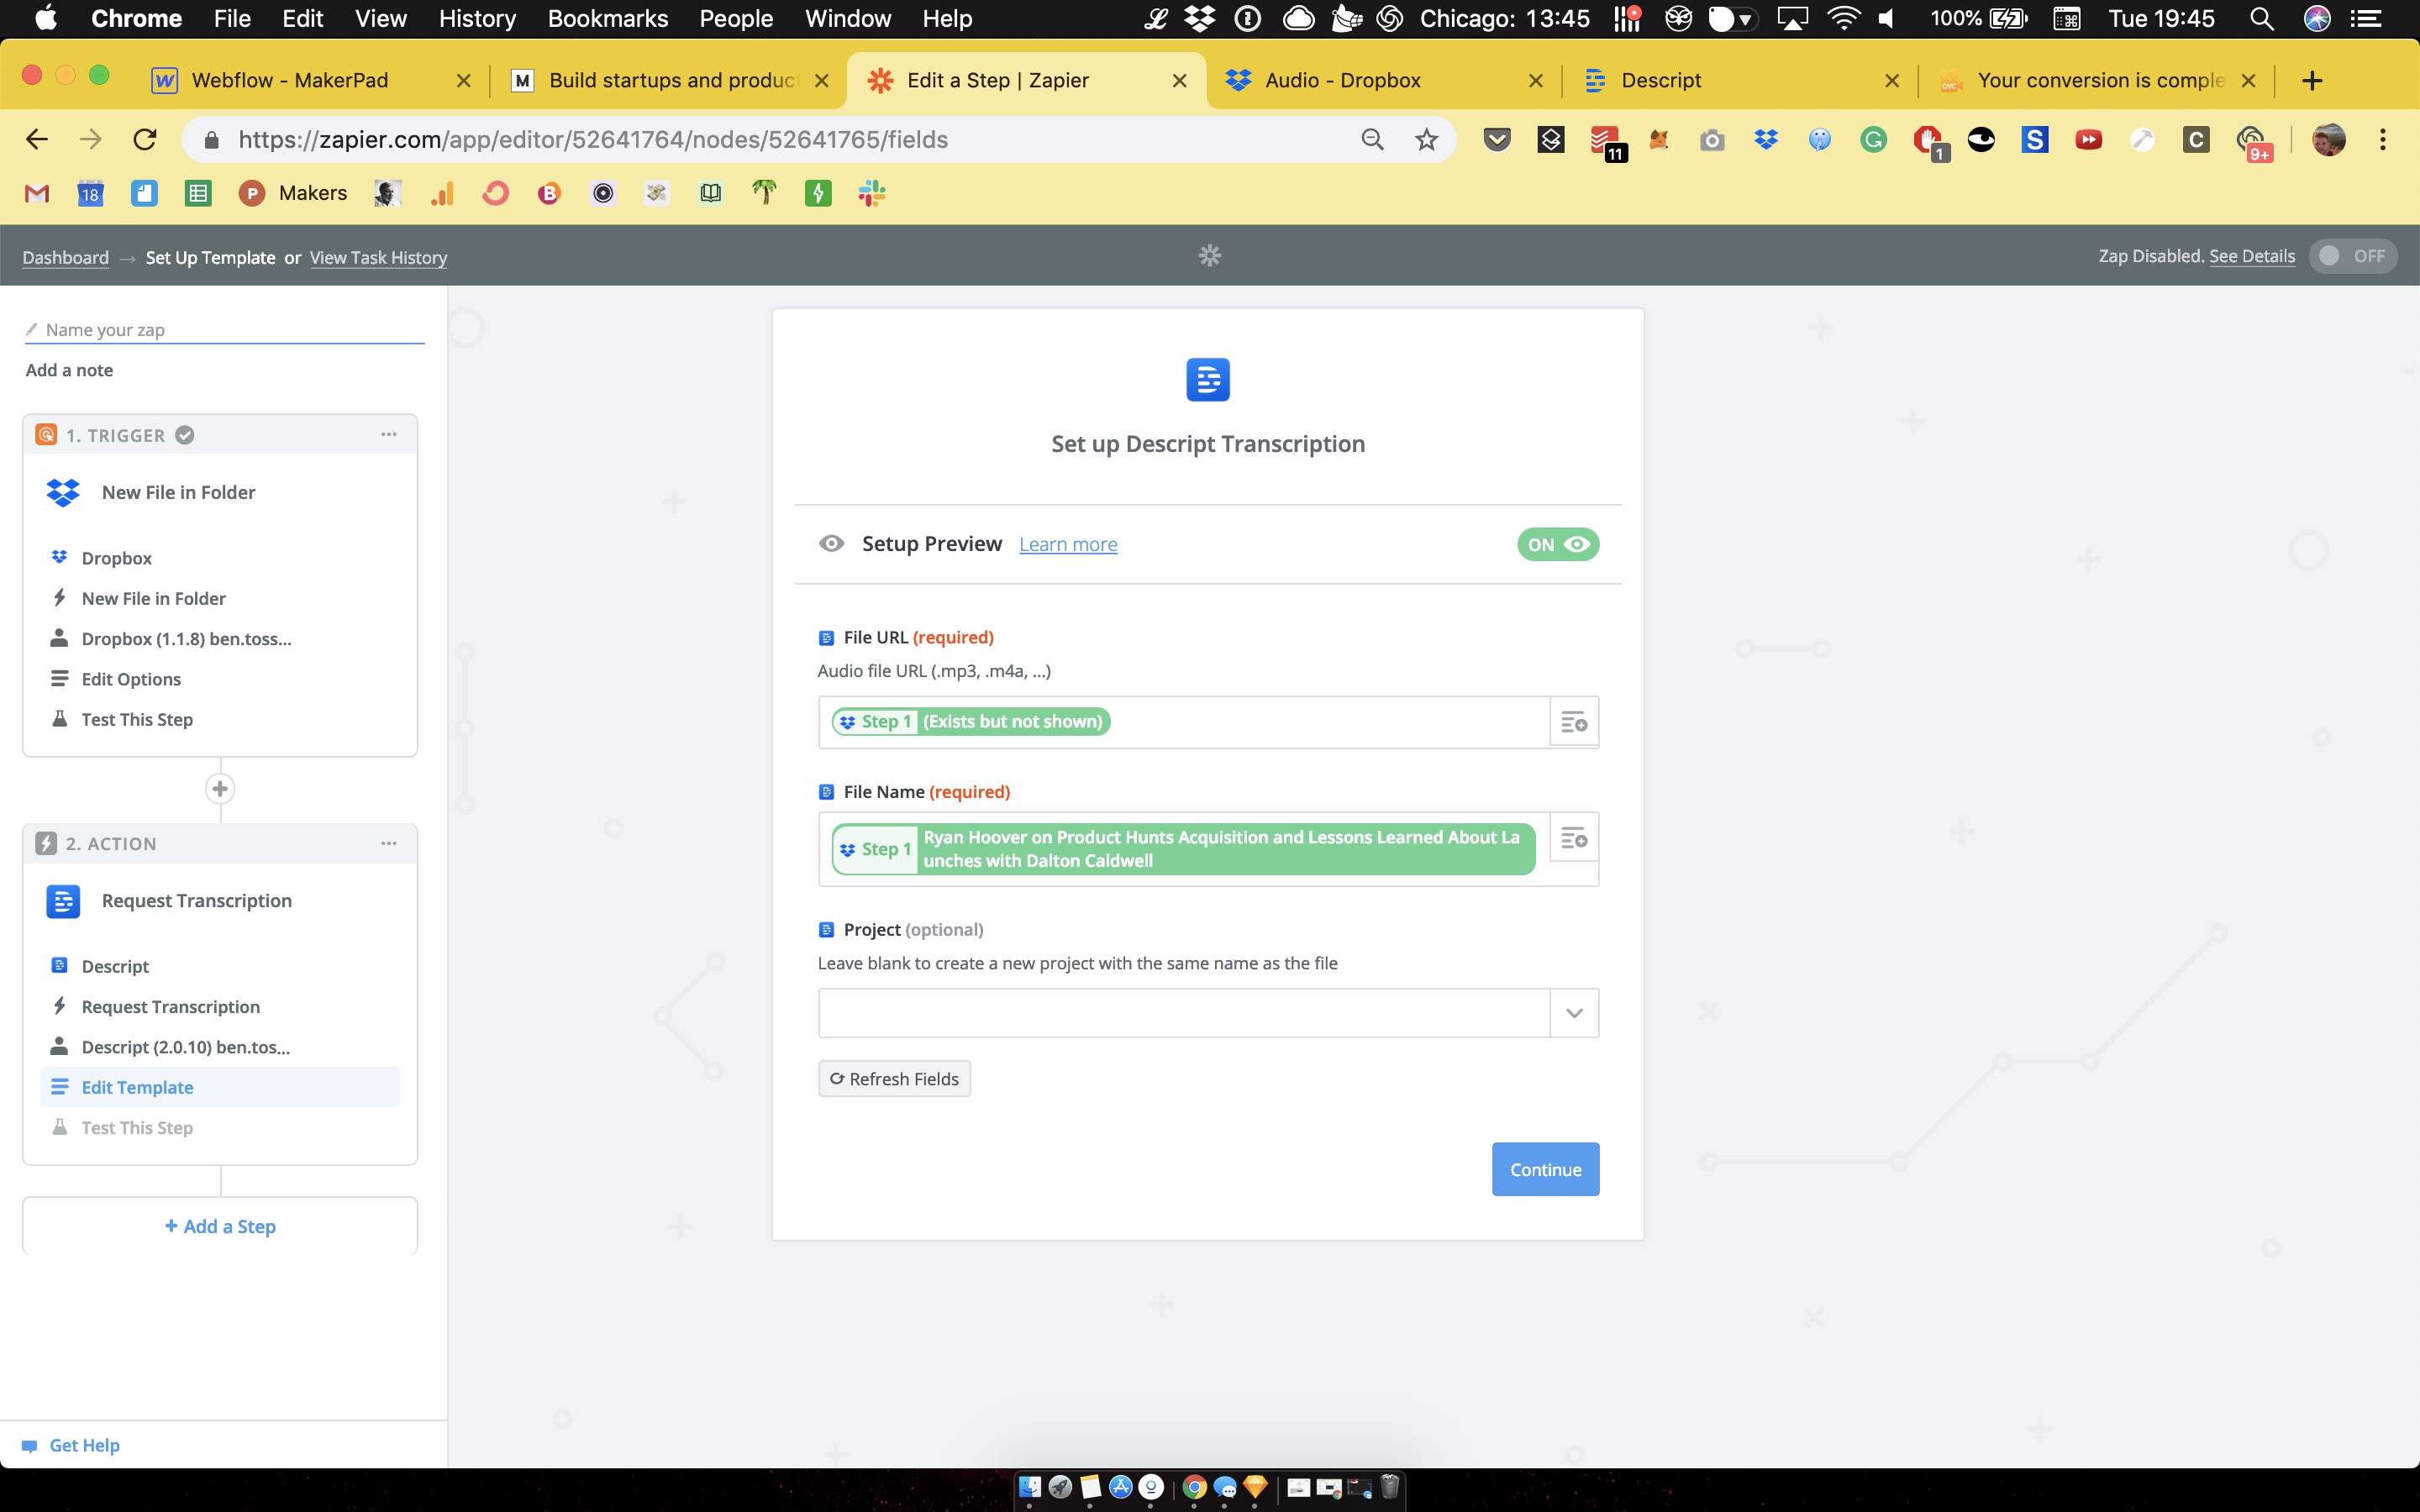Click See Details link
Image resolution: width=2420 pixels, height=1512 pixels.
click(x=2252, y=256)
